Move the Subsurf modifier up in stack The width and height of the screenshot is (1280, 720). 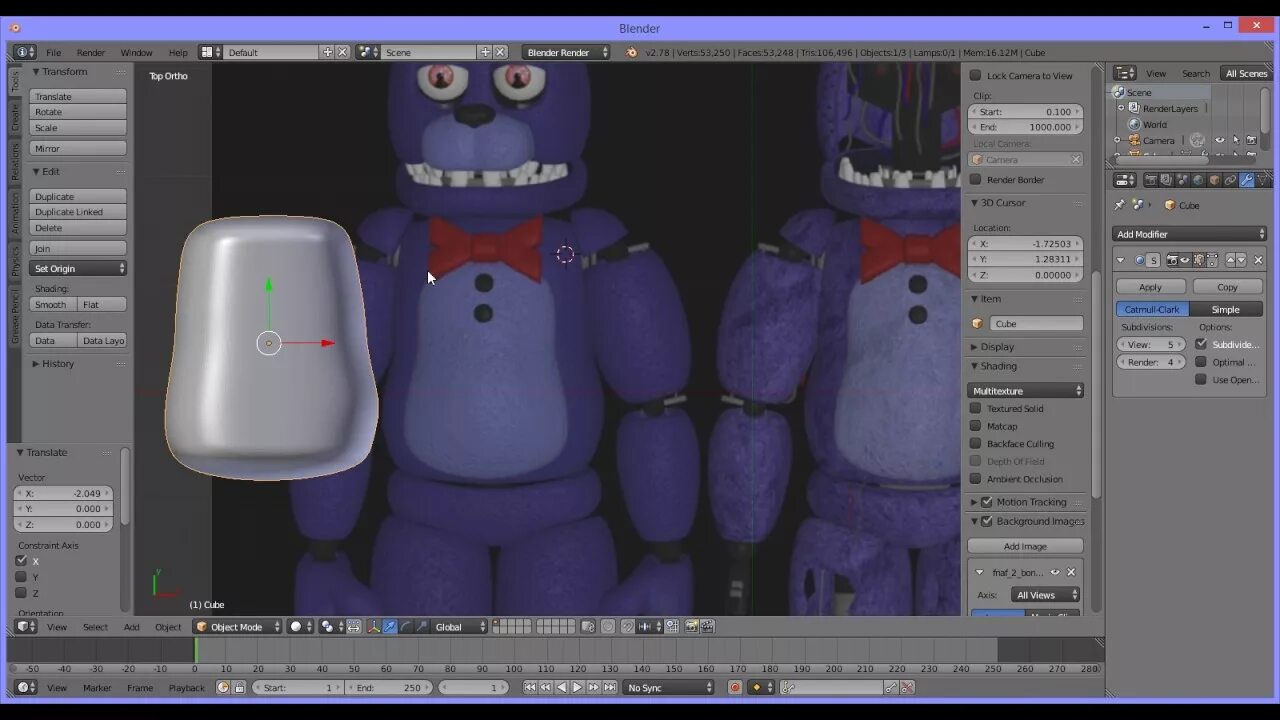click(1231, 260)
